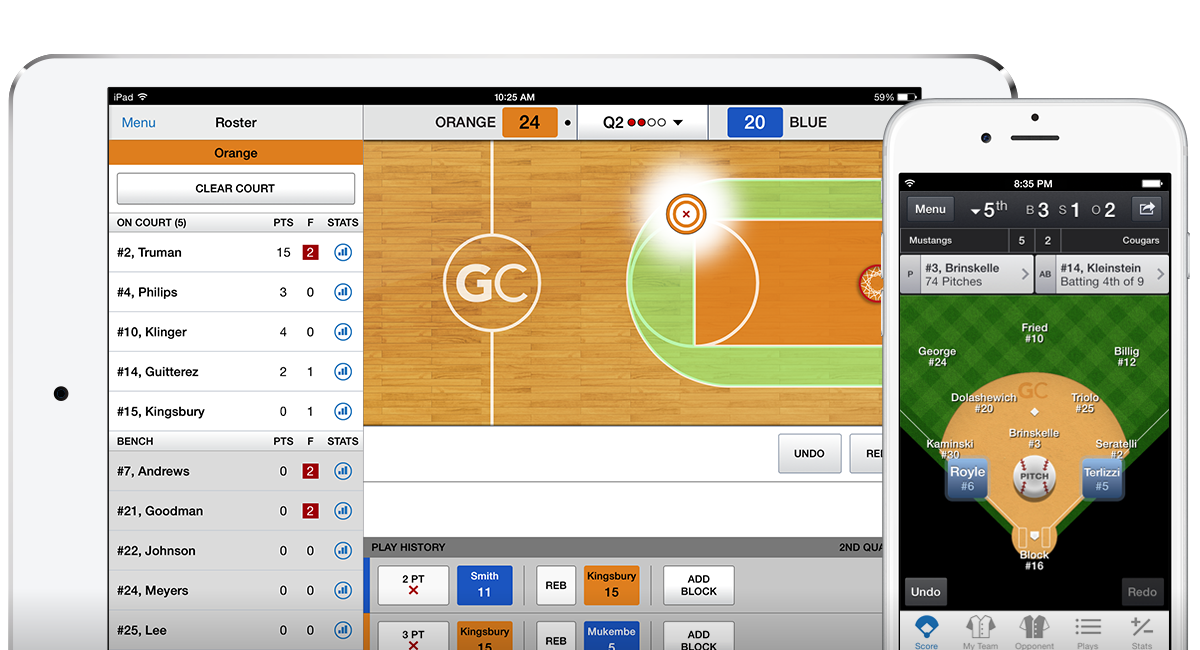The width and height of the screenshot is (1200, 650).
Task: Select player row "#10, Klinger"
Action: [x=236, y=332]
